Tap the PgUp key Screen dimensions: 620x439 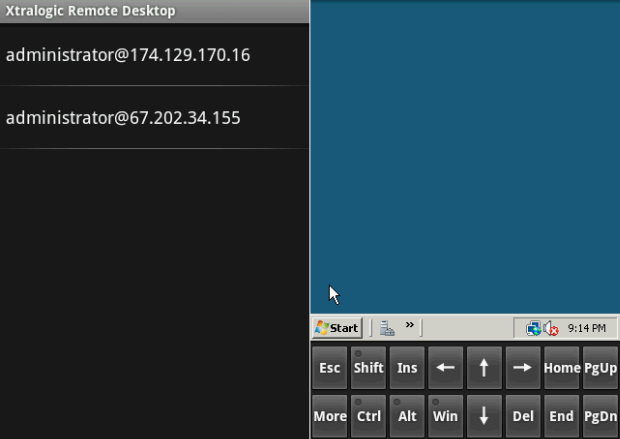click(x=600, y=368)
